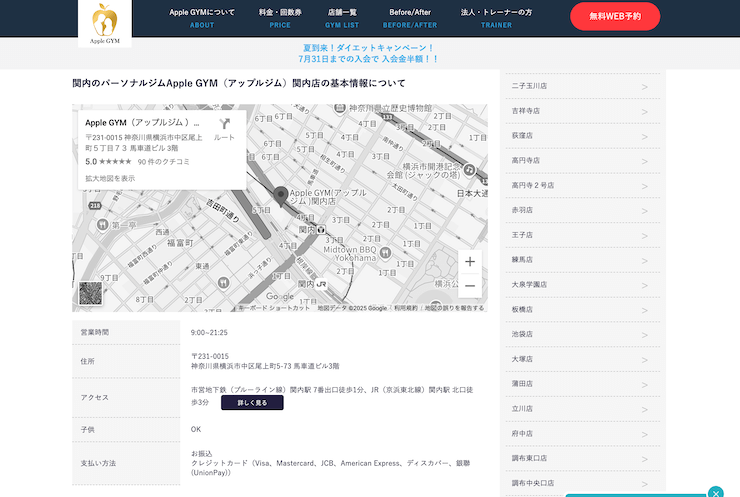Click the 関内 subway station icon on map
740x497 pixels.
click(321, 230)
